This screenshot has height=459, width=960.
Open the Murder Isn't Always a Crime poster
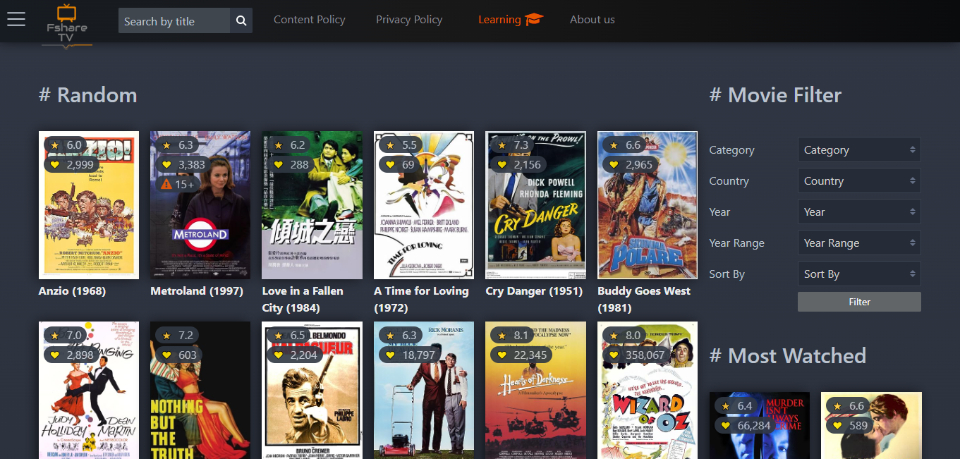[759, 425]
